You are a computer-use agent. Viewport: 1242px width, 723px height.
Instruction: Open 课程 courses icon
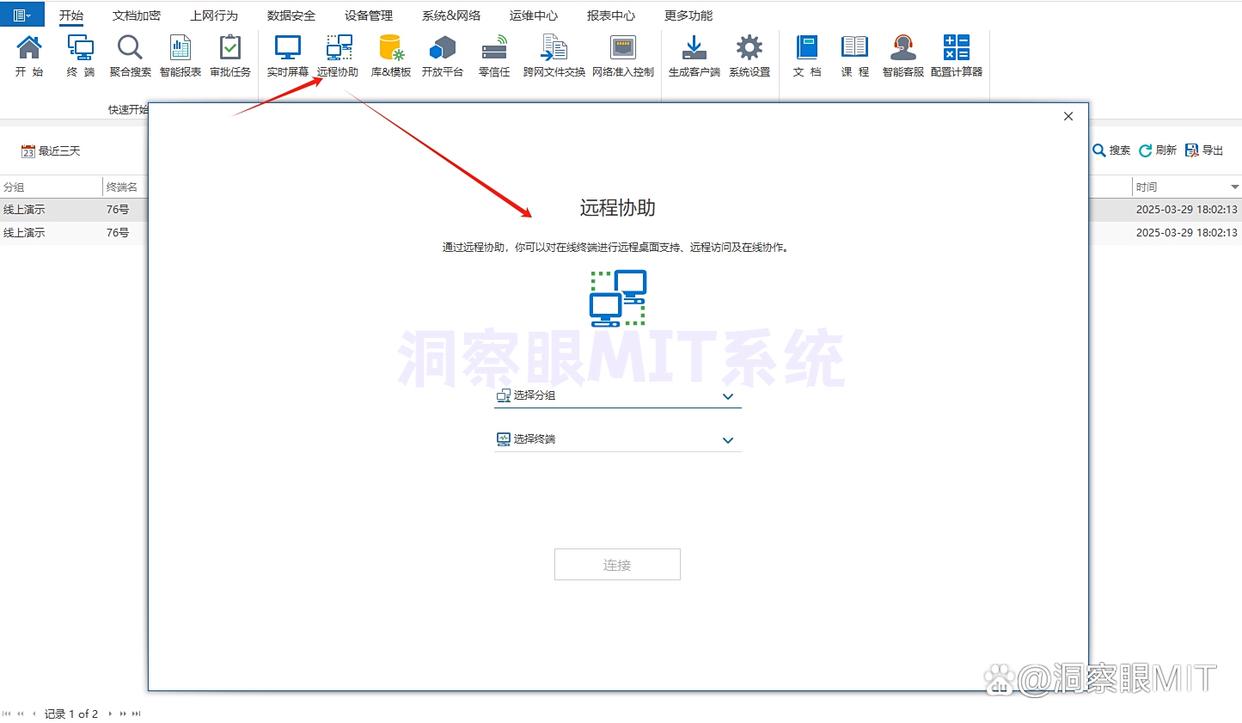click(855, 56)
